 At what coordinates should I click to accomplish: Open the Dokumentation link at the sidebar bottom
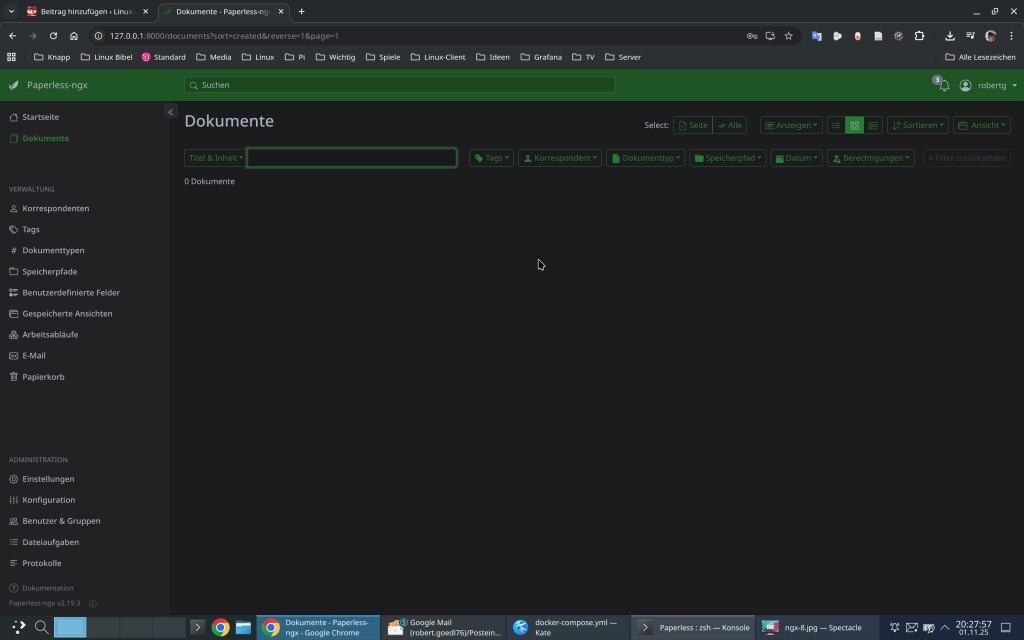pyautogui.click(x=47, y=588)
